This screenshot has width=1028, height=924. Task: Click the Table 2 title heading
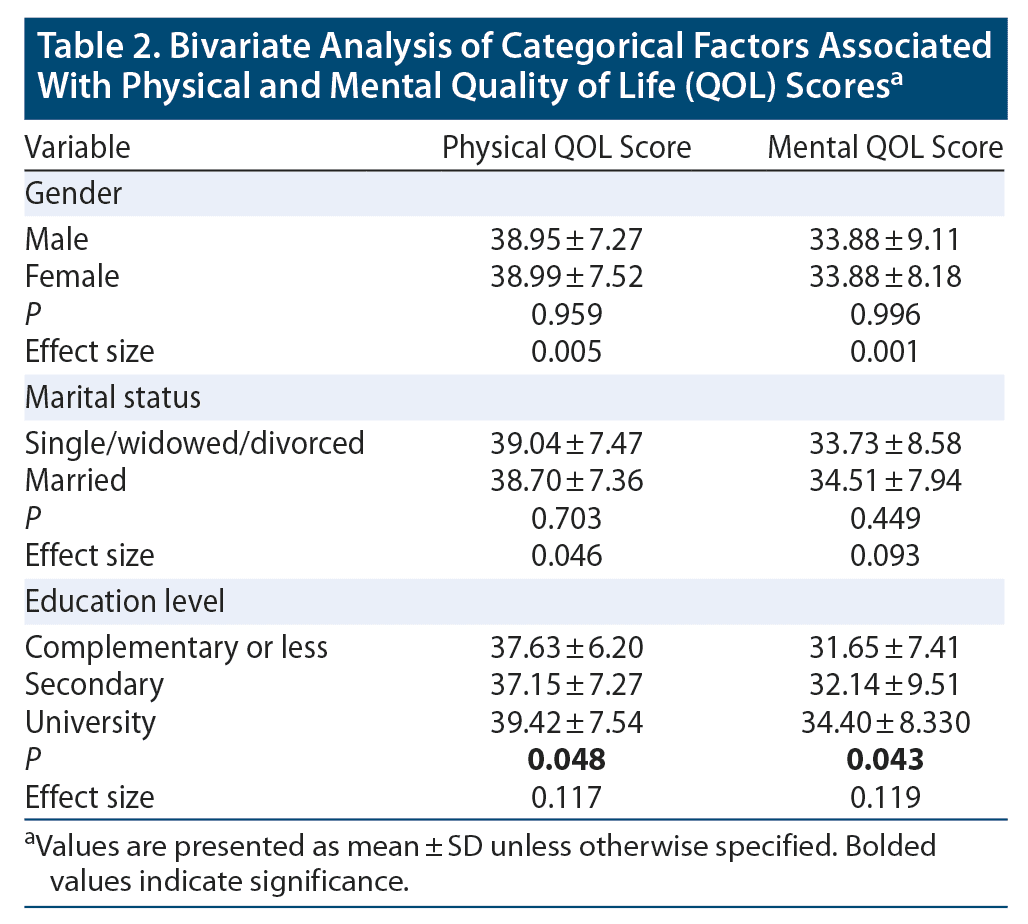coord(514,64)
